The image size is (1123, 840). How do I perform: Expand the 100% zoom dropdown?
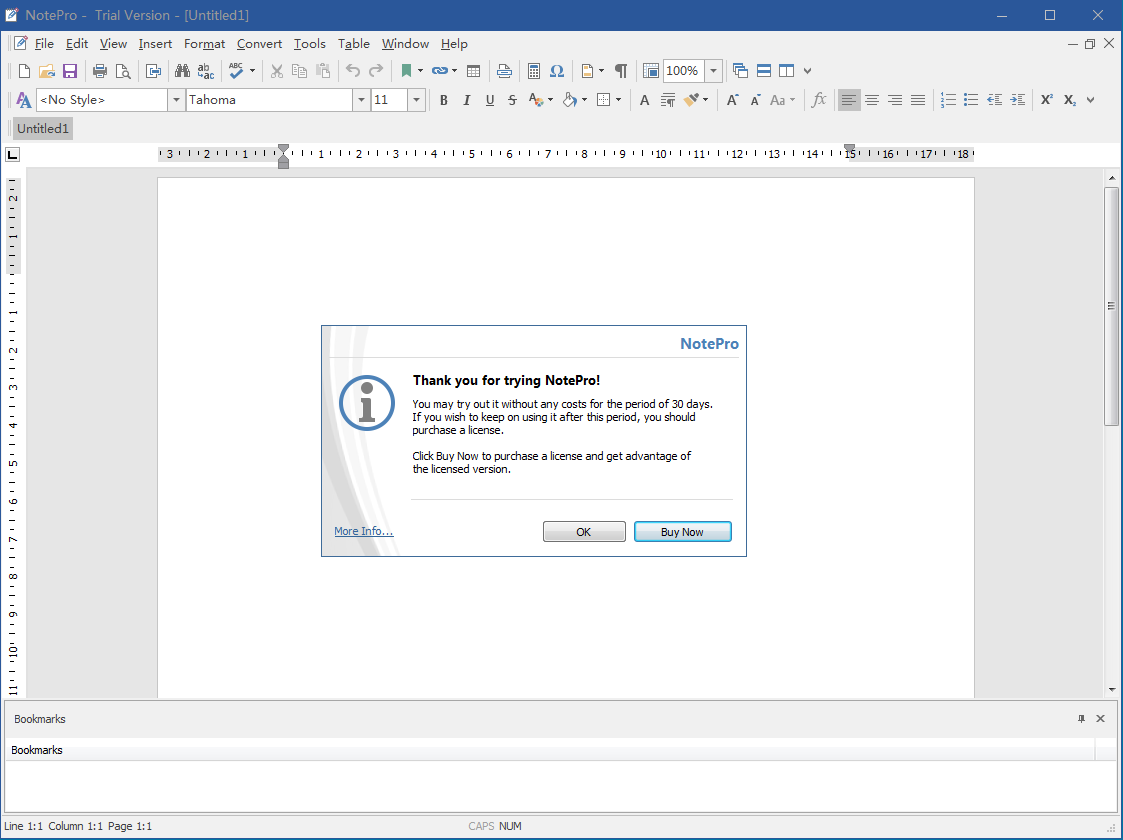(713, 71)
